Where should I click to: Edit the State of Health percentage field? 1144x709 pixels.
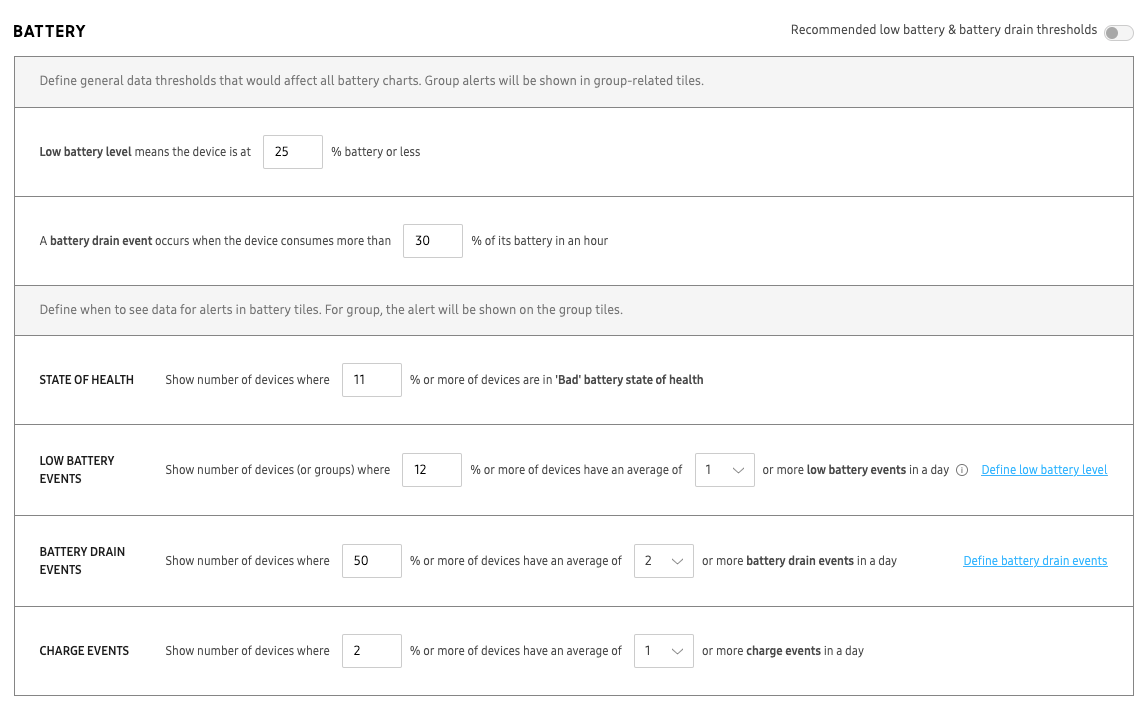tap(371, 380)
